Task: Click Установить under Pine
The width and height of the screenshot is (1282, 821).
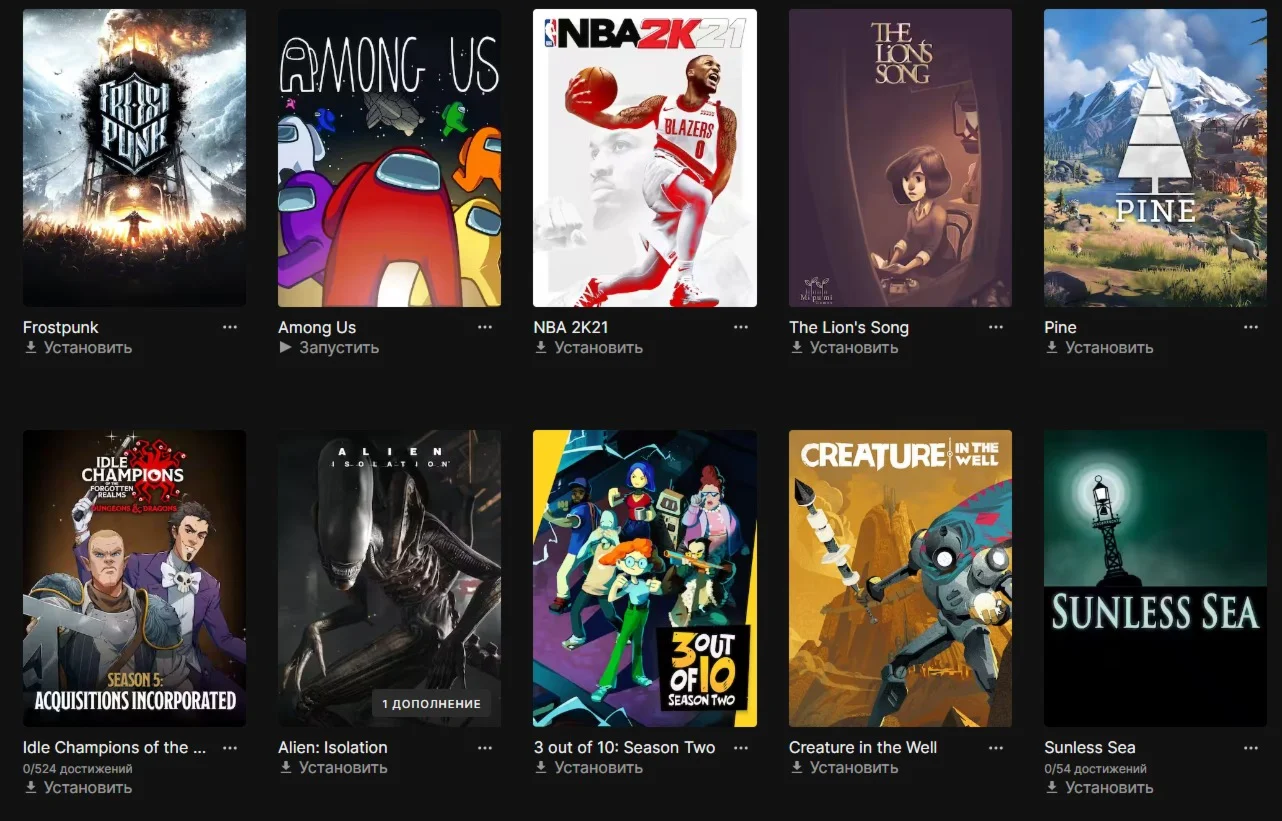Action: 1109,348
